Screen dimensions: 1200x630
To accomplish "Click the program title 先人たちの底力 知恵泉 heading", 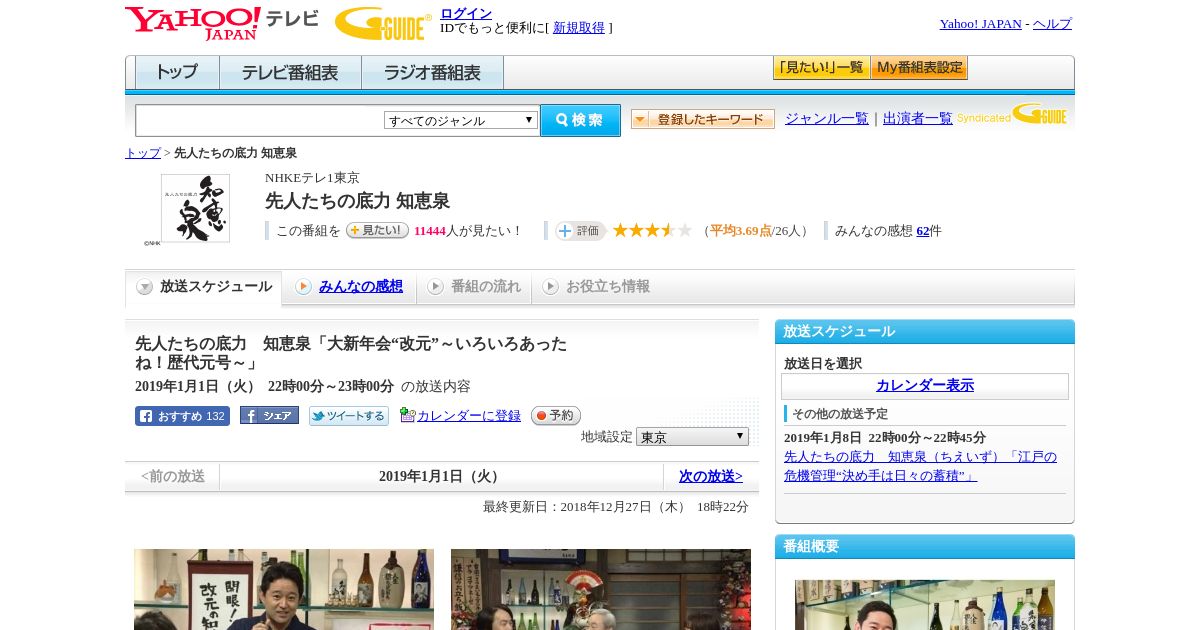I will click(357, 201).
